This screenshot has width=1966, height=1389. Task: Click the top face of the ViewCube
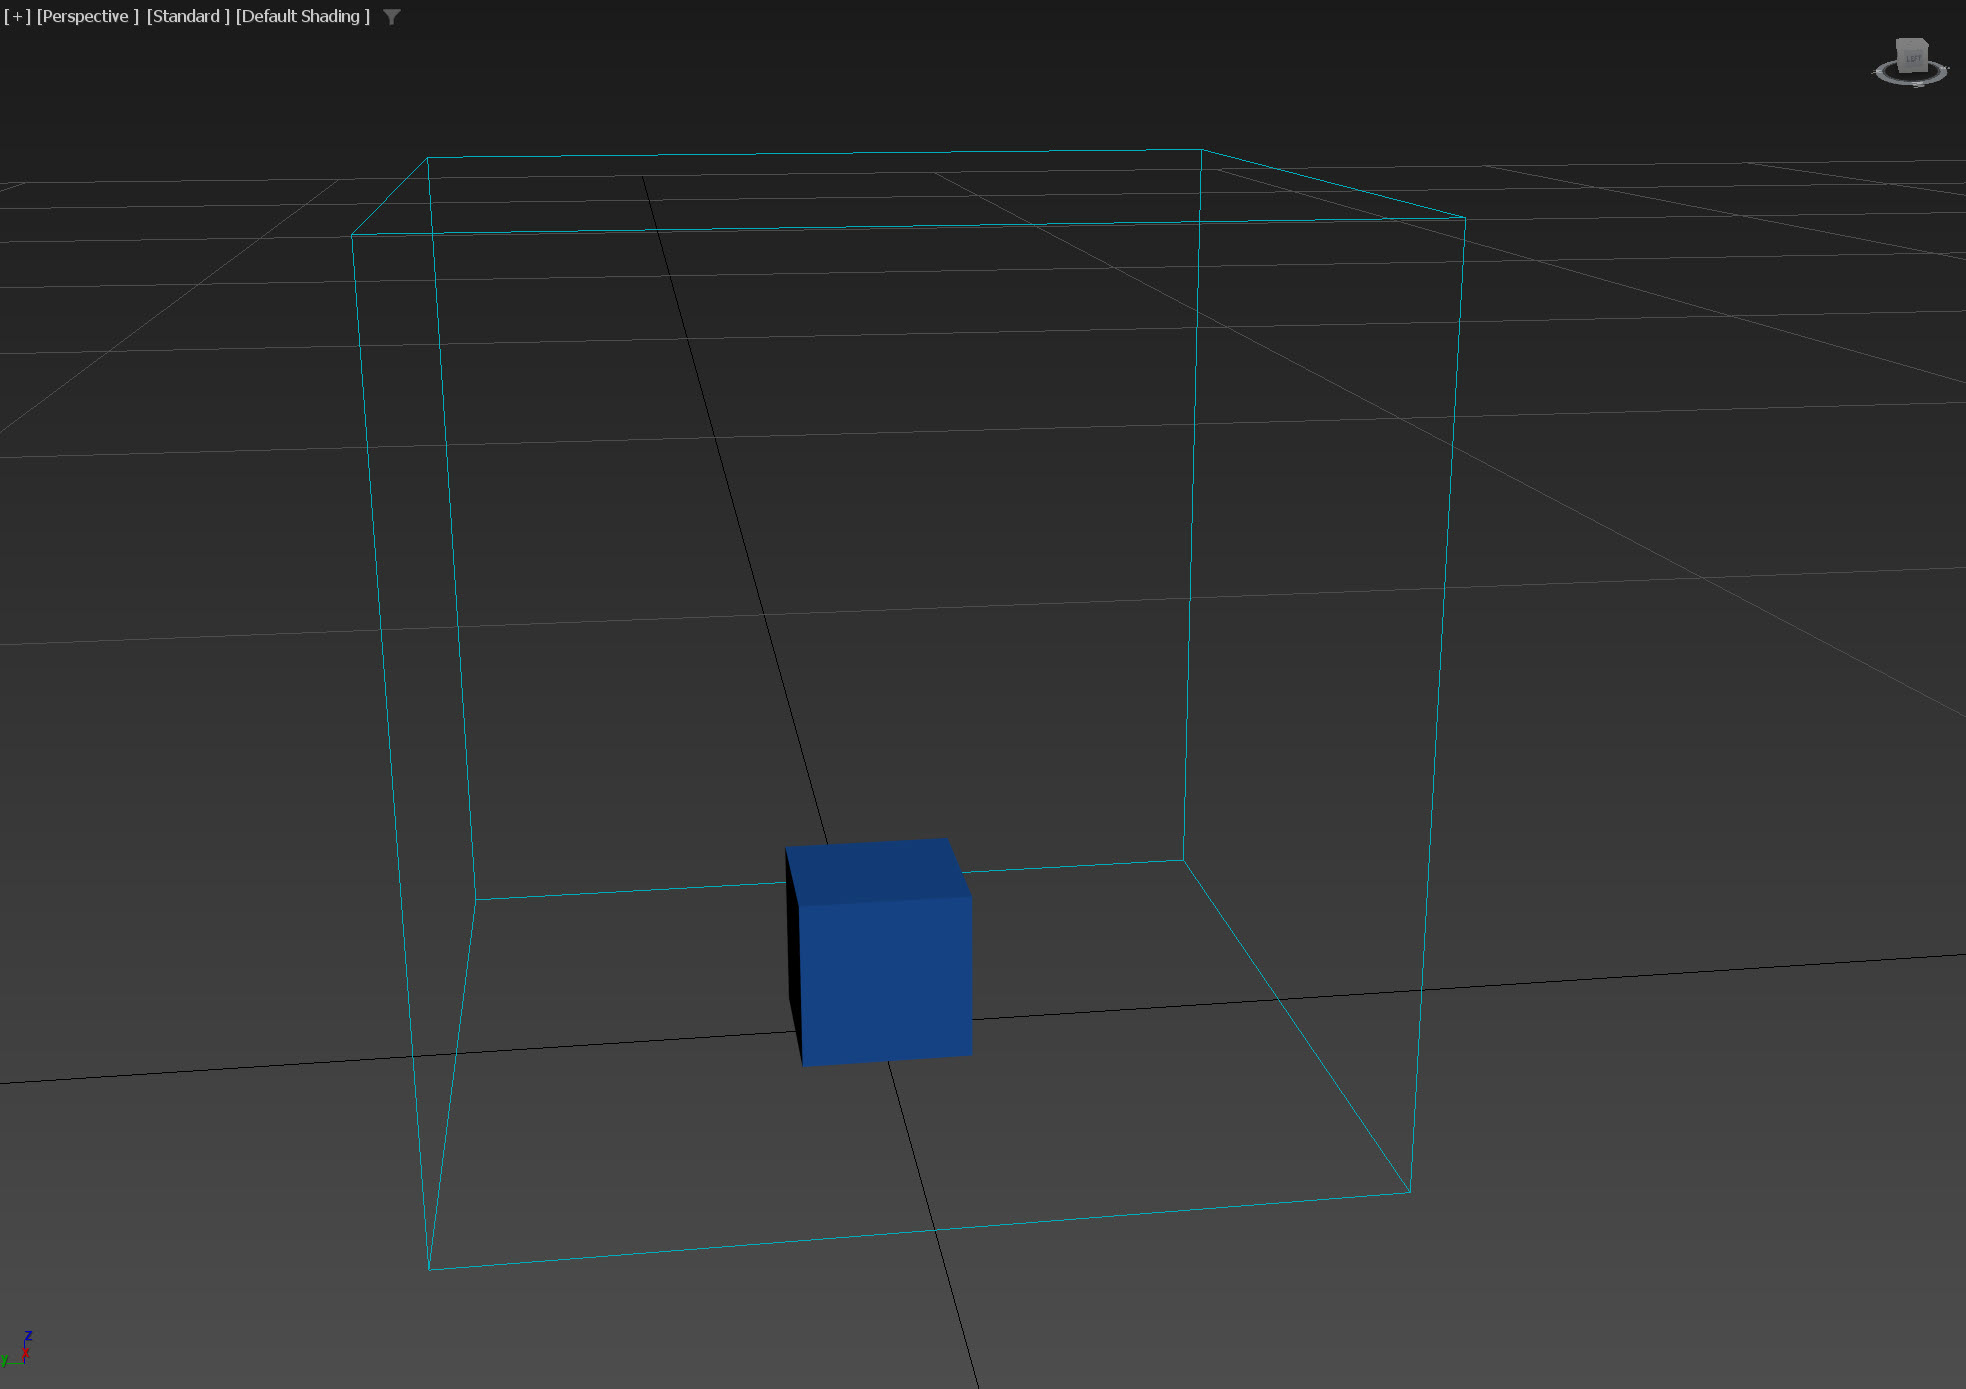(1911, 44)
